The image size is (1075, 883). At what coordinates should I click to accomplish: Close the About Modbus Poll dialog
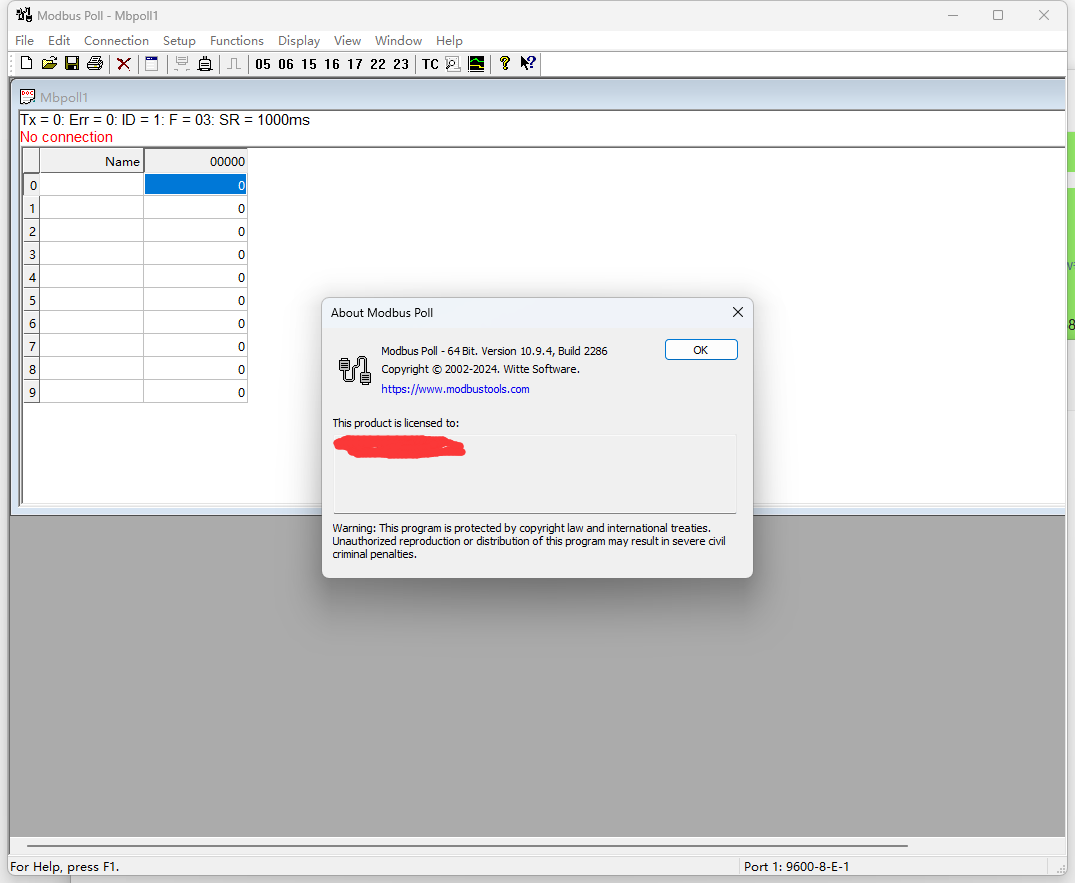738,312
